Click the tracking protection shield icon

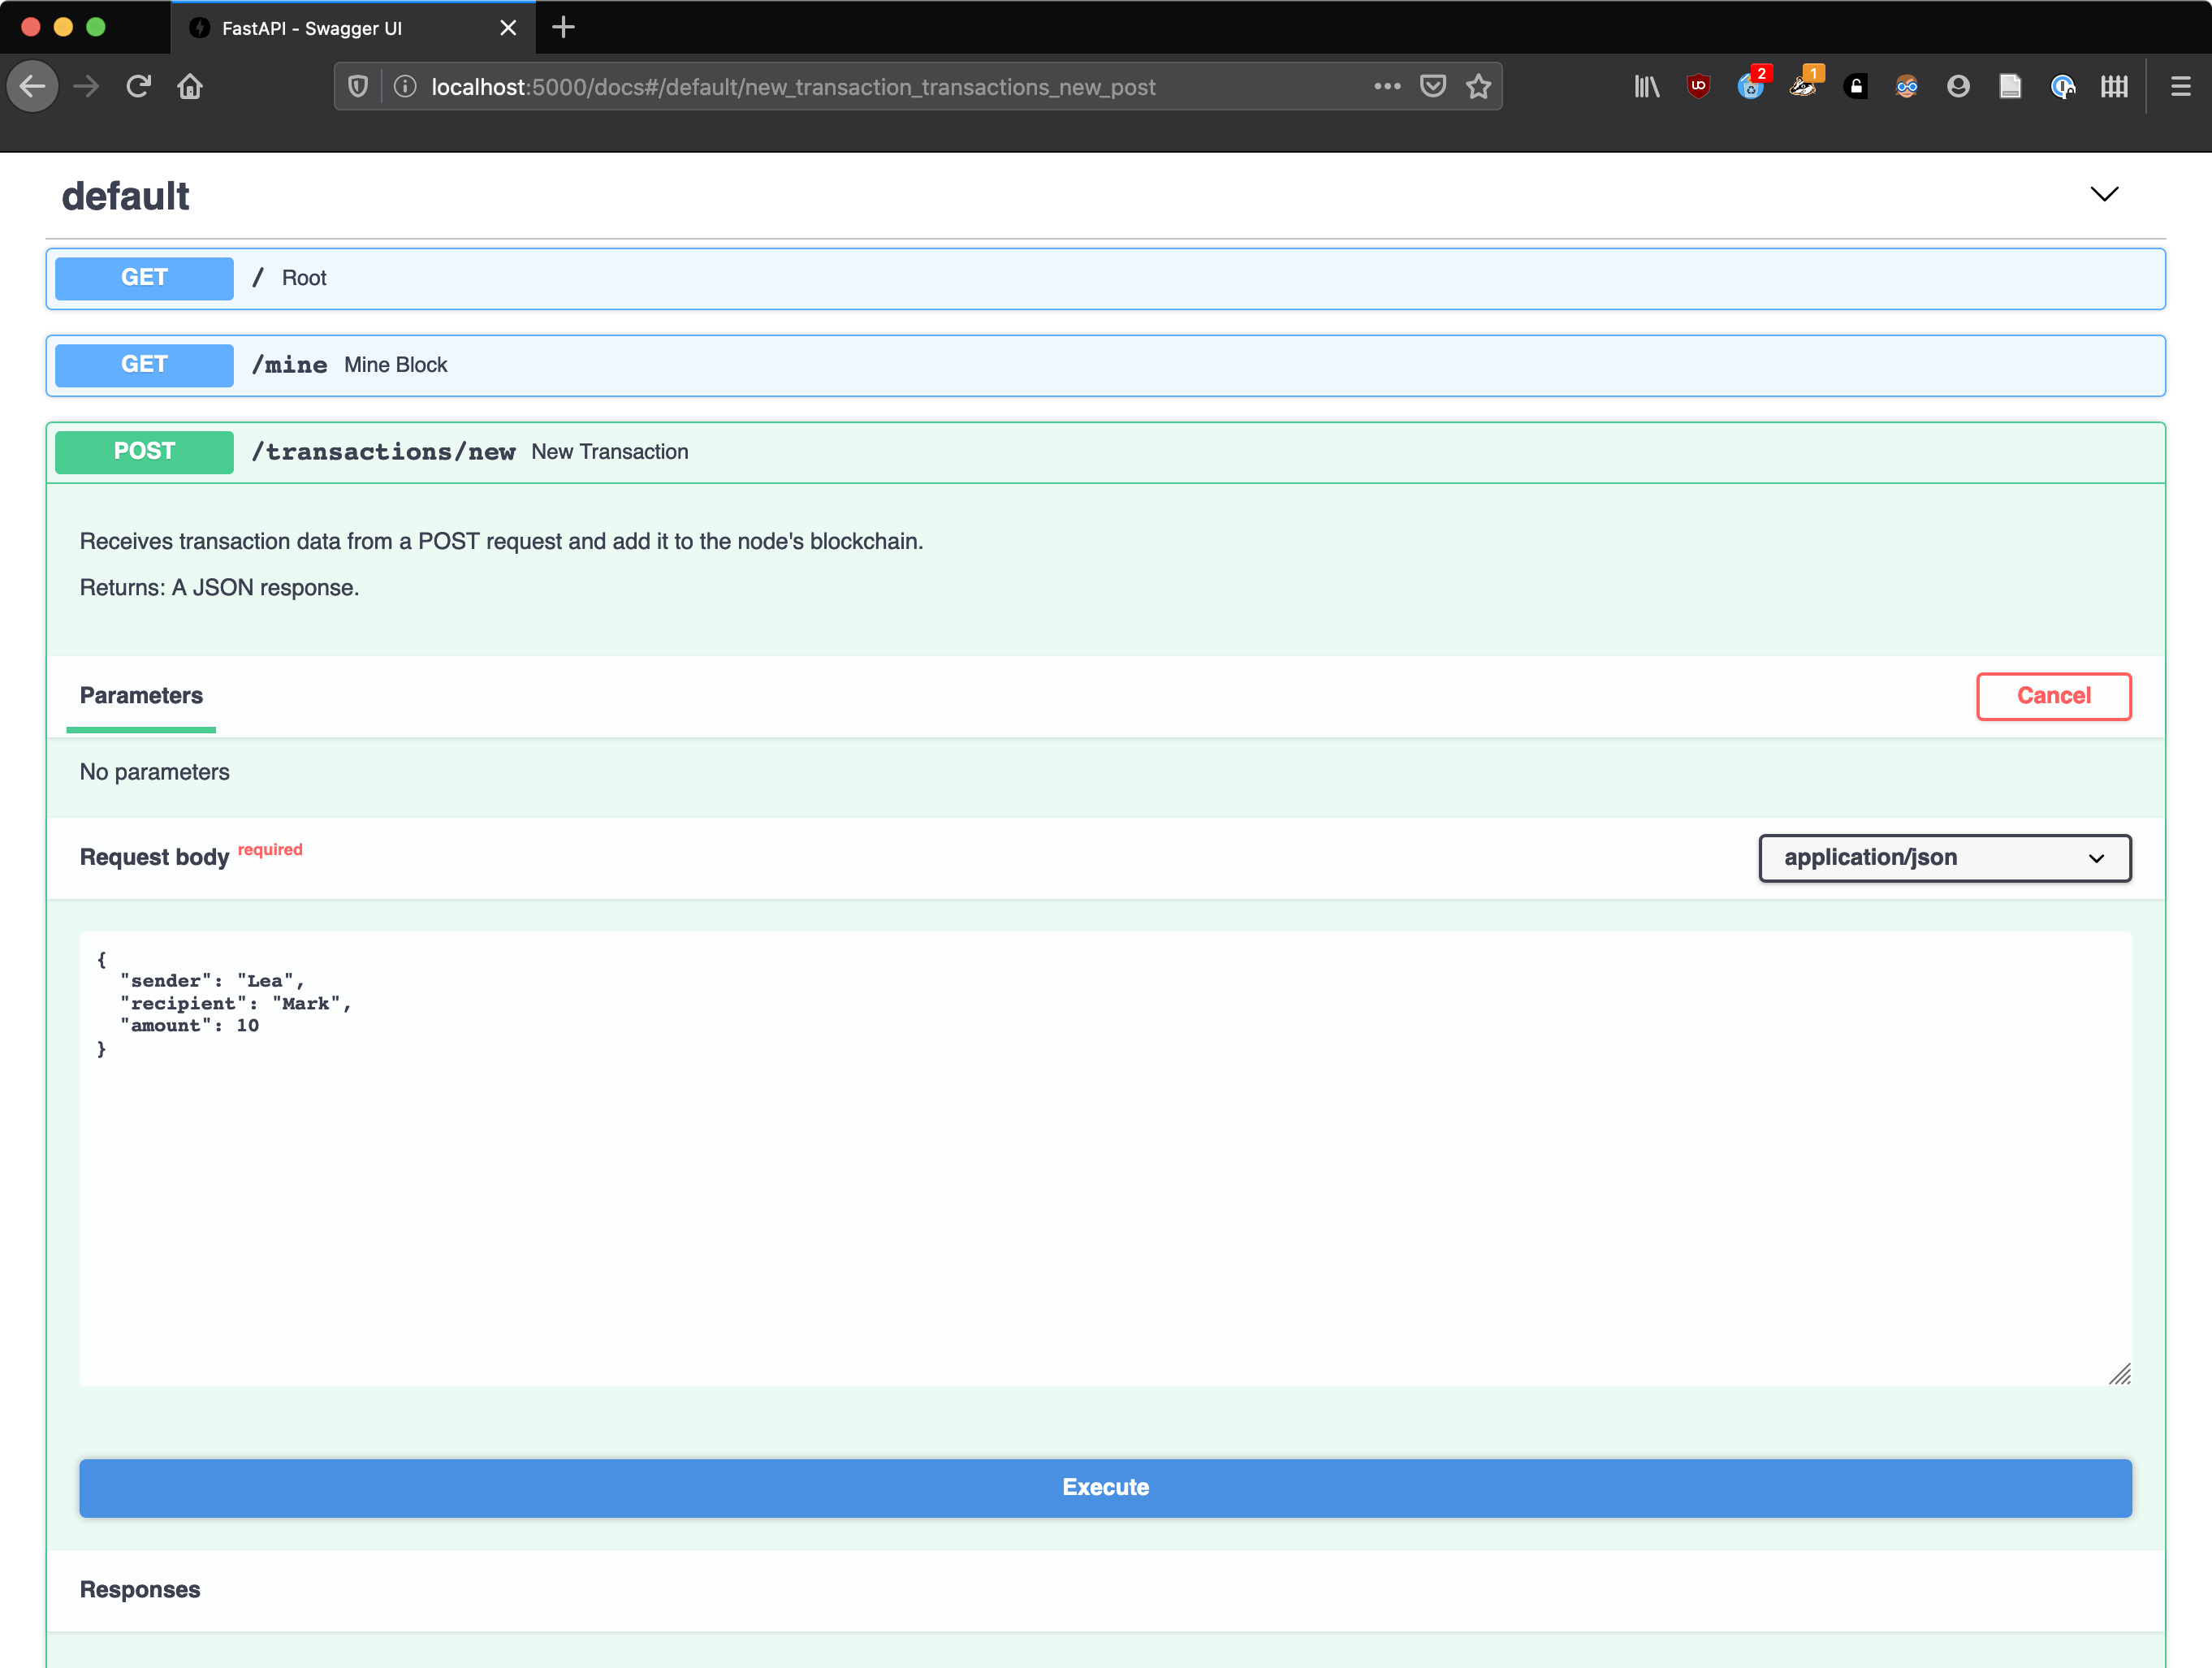point(358,87)
